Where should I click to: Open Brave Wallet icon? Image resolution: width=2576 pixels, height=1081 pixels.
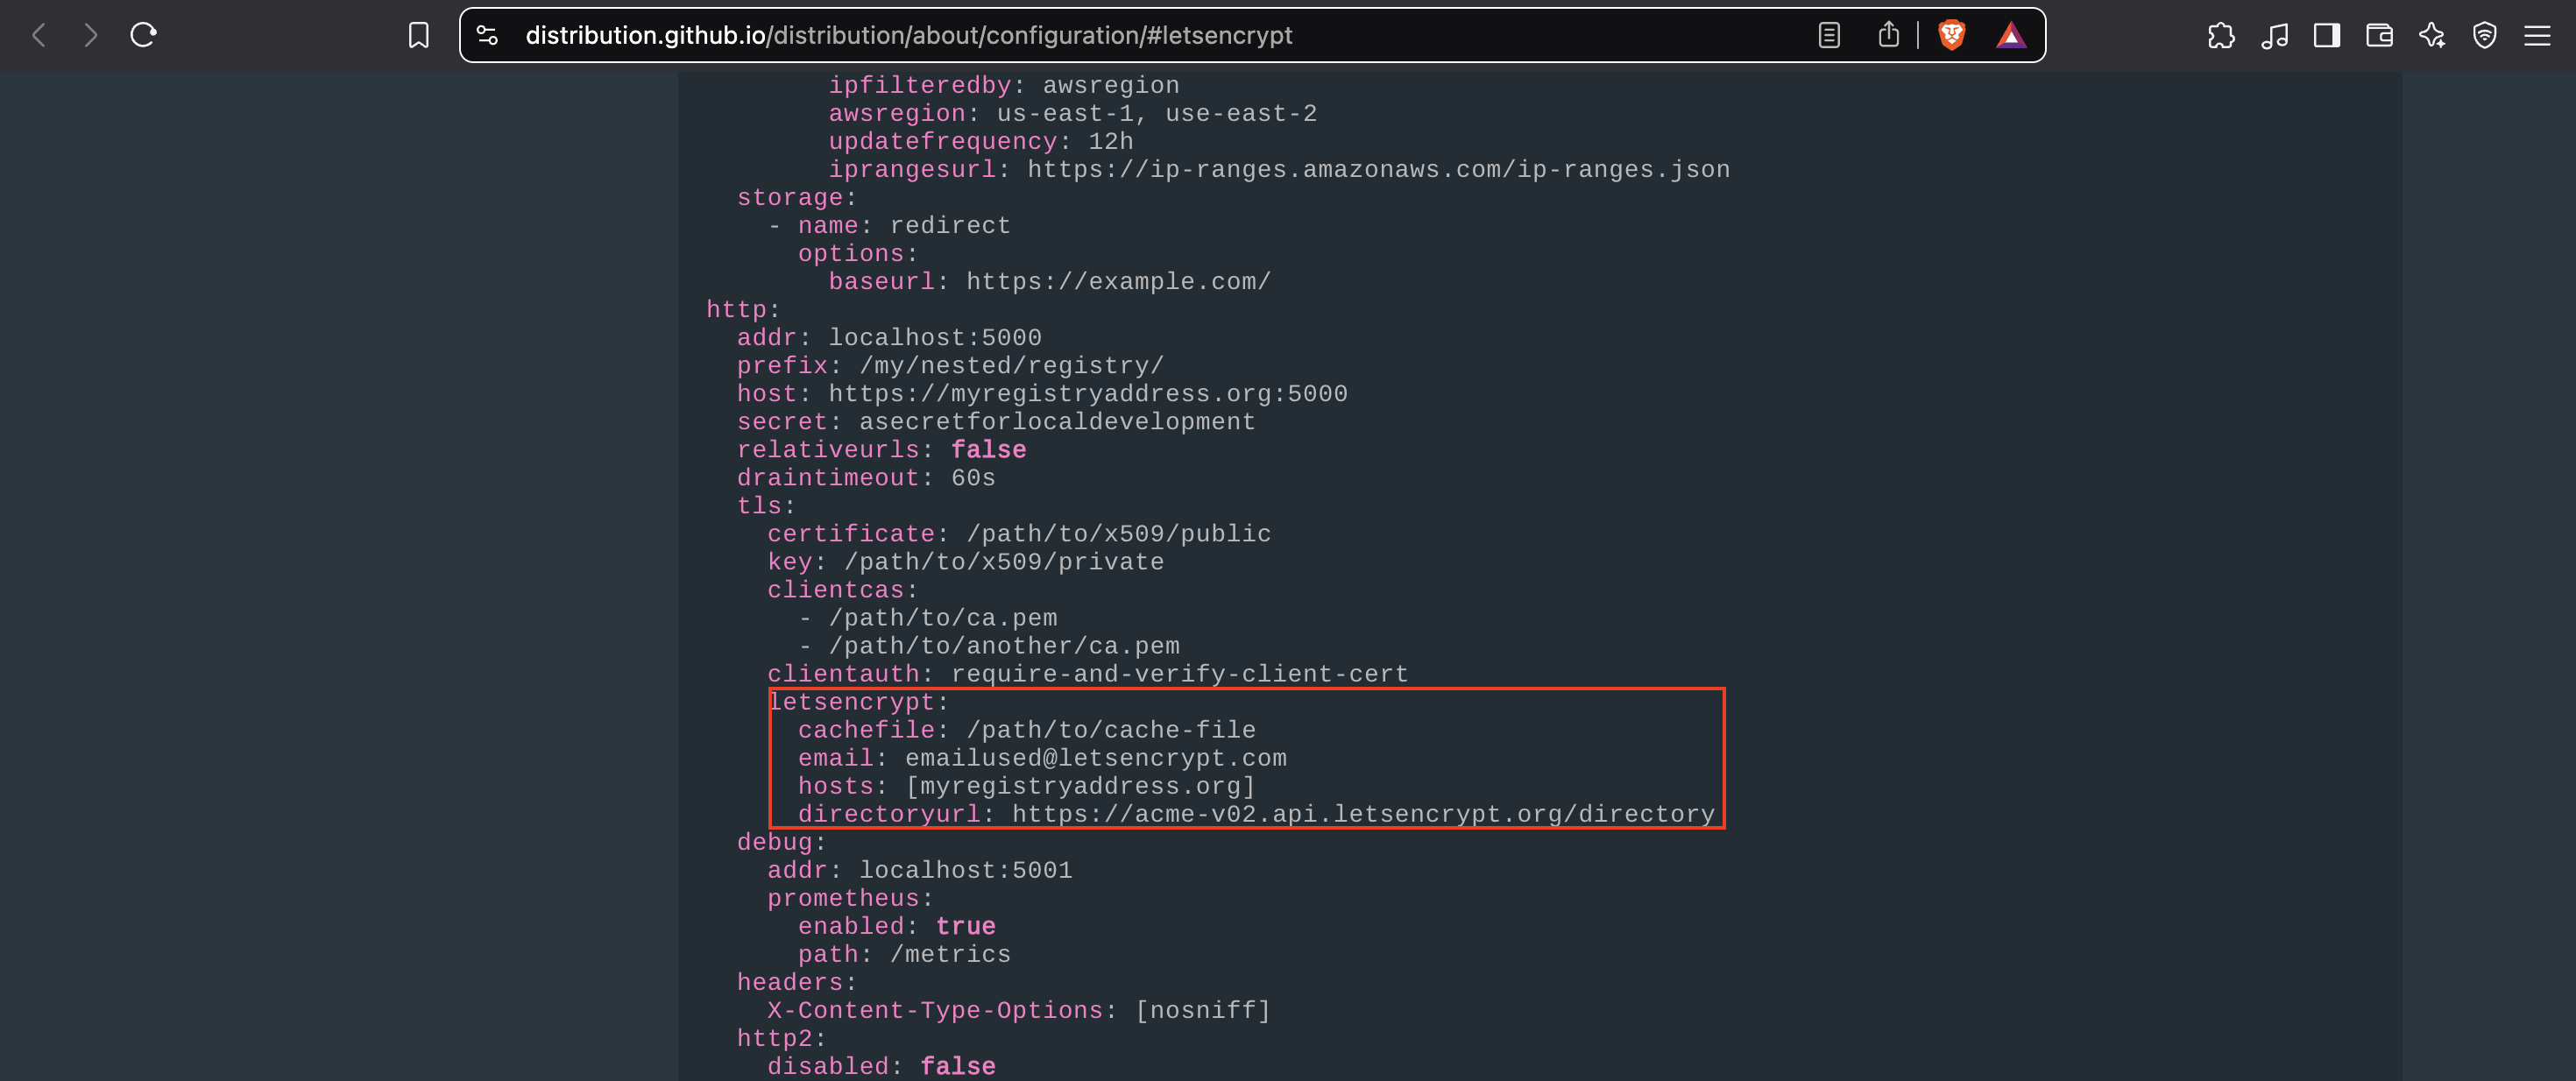click(2379, 36)
